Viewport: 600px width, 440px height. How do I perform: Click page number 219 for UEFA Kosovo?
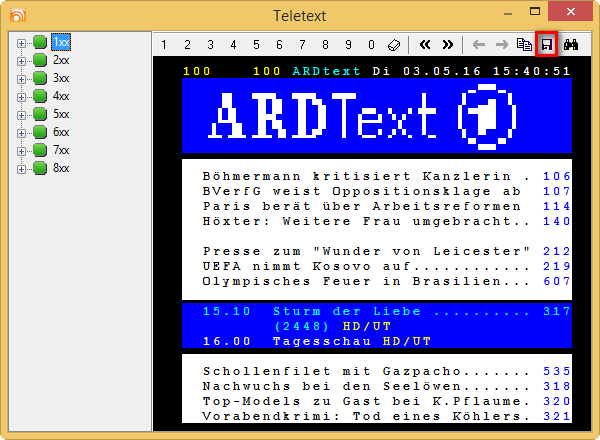[557, 266]
